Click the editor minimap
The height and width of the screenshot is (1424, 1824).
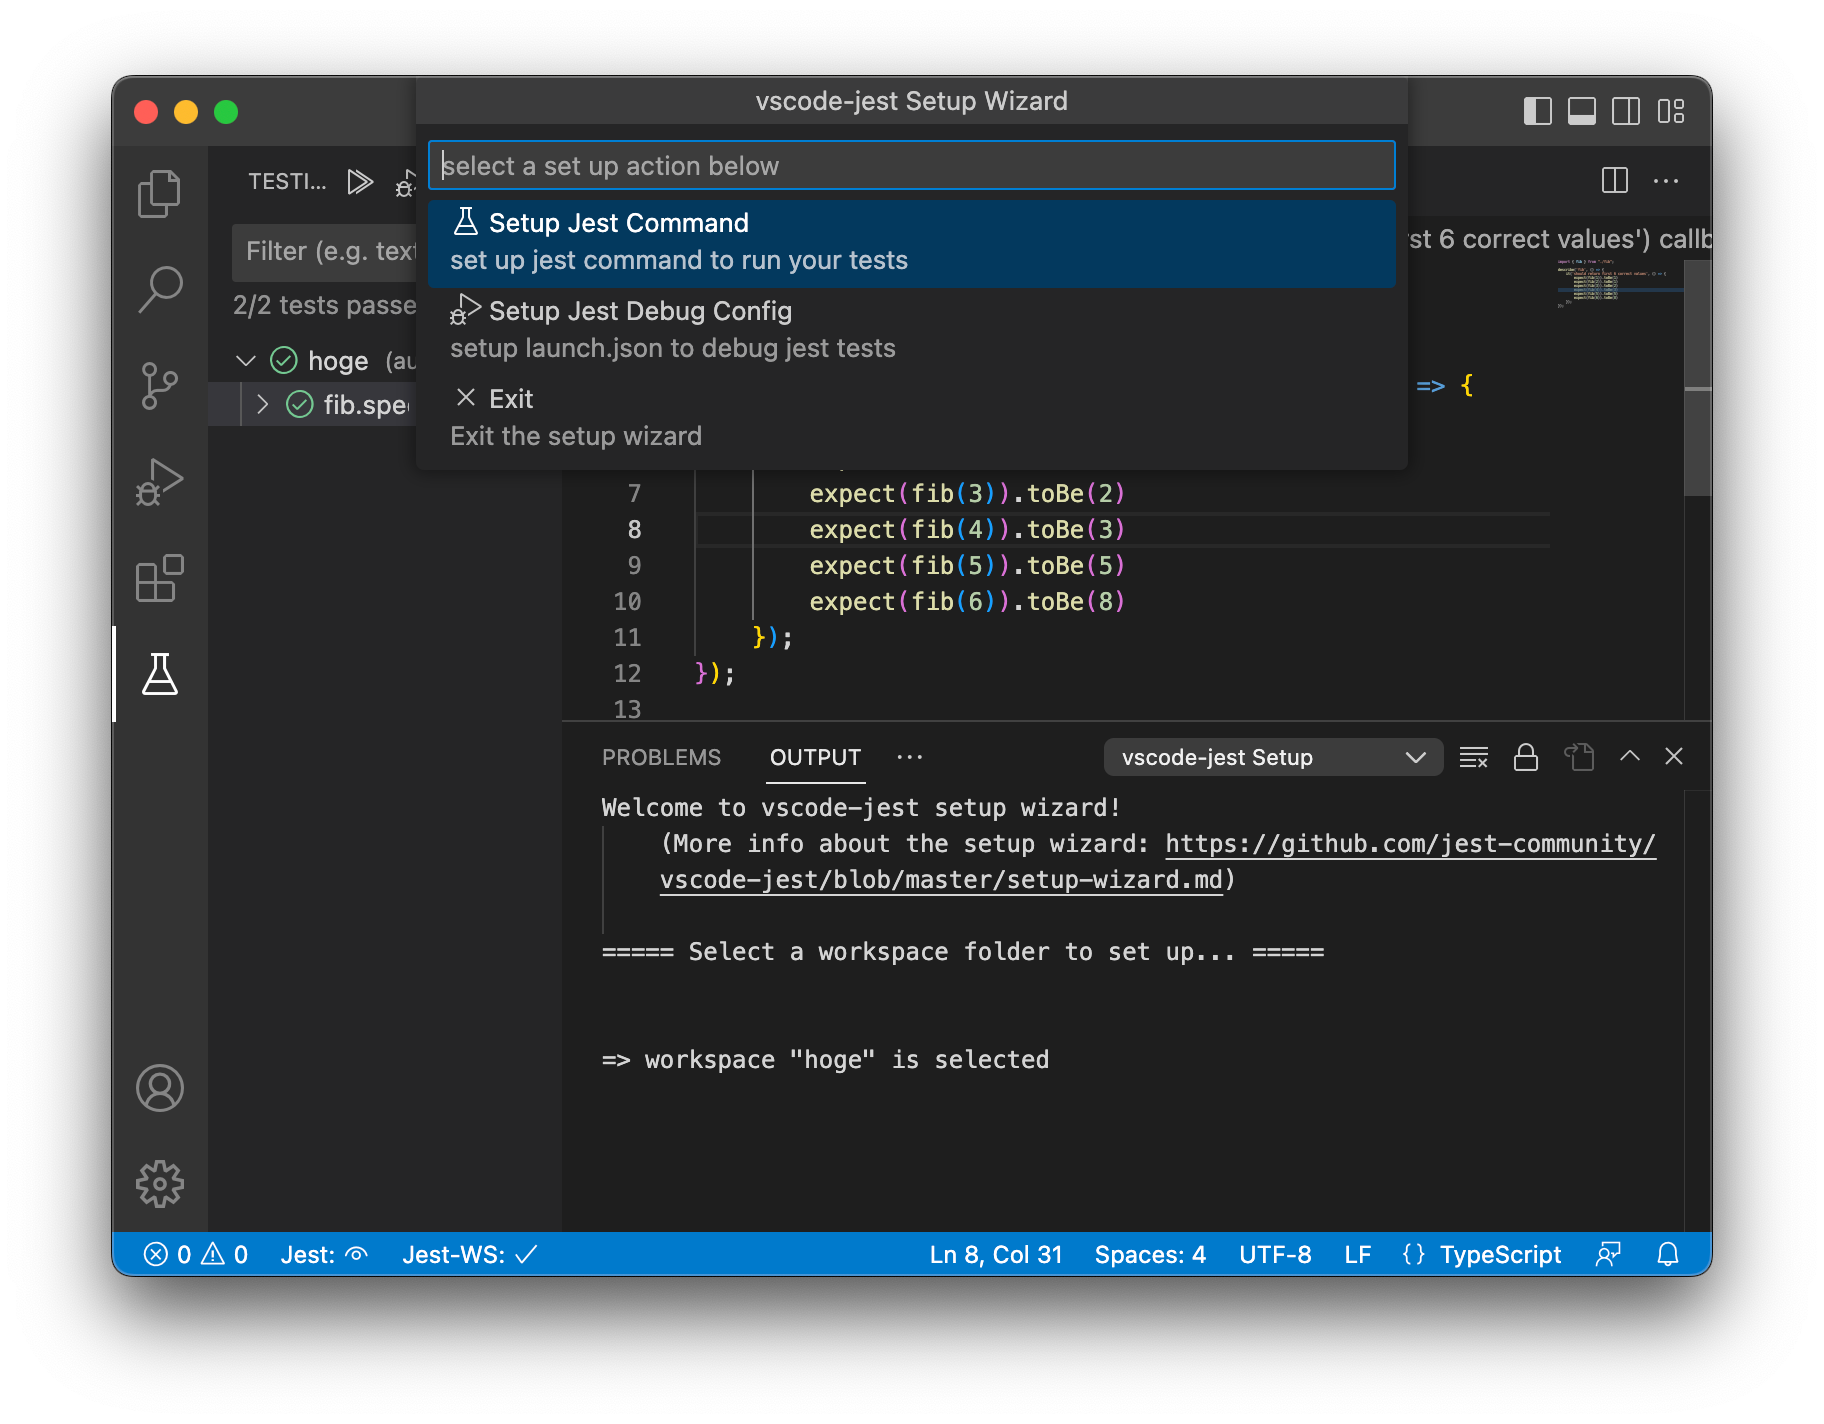[x=1618, y=285]
